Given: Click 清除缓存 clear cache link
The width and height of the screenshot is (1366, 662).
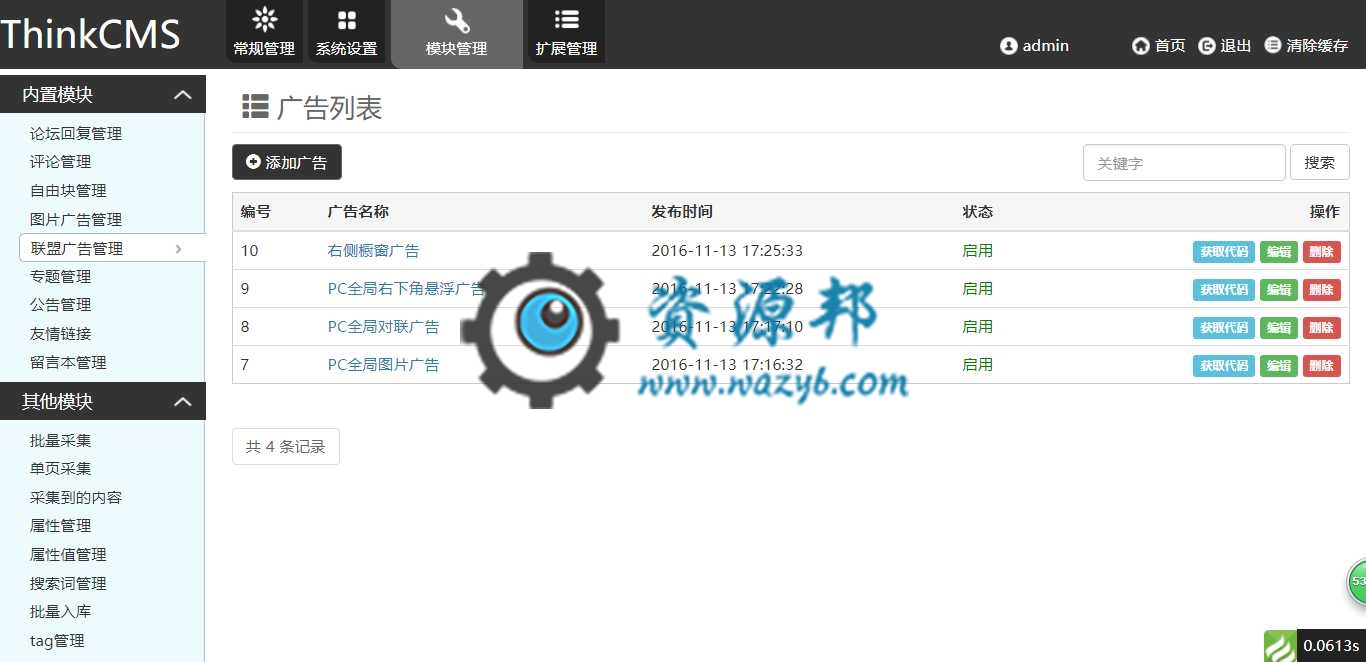Looking at the screenshot, I should pyautogui.click(x=1306, y=46).
